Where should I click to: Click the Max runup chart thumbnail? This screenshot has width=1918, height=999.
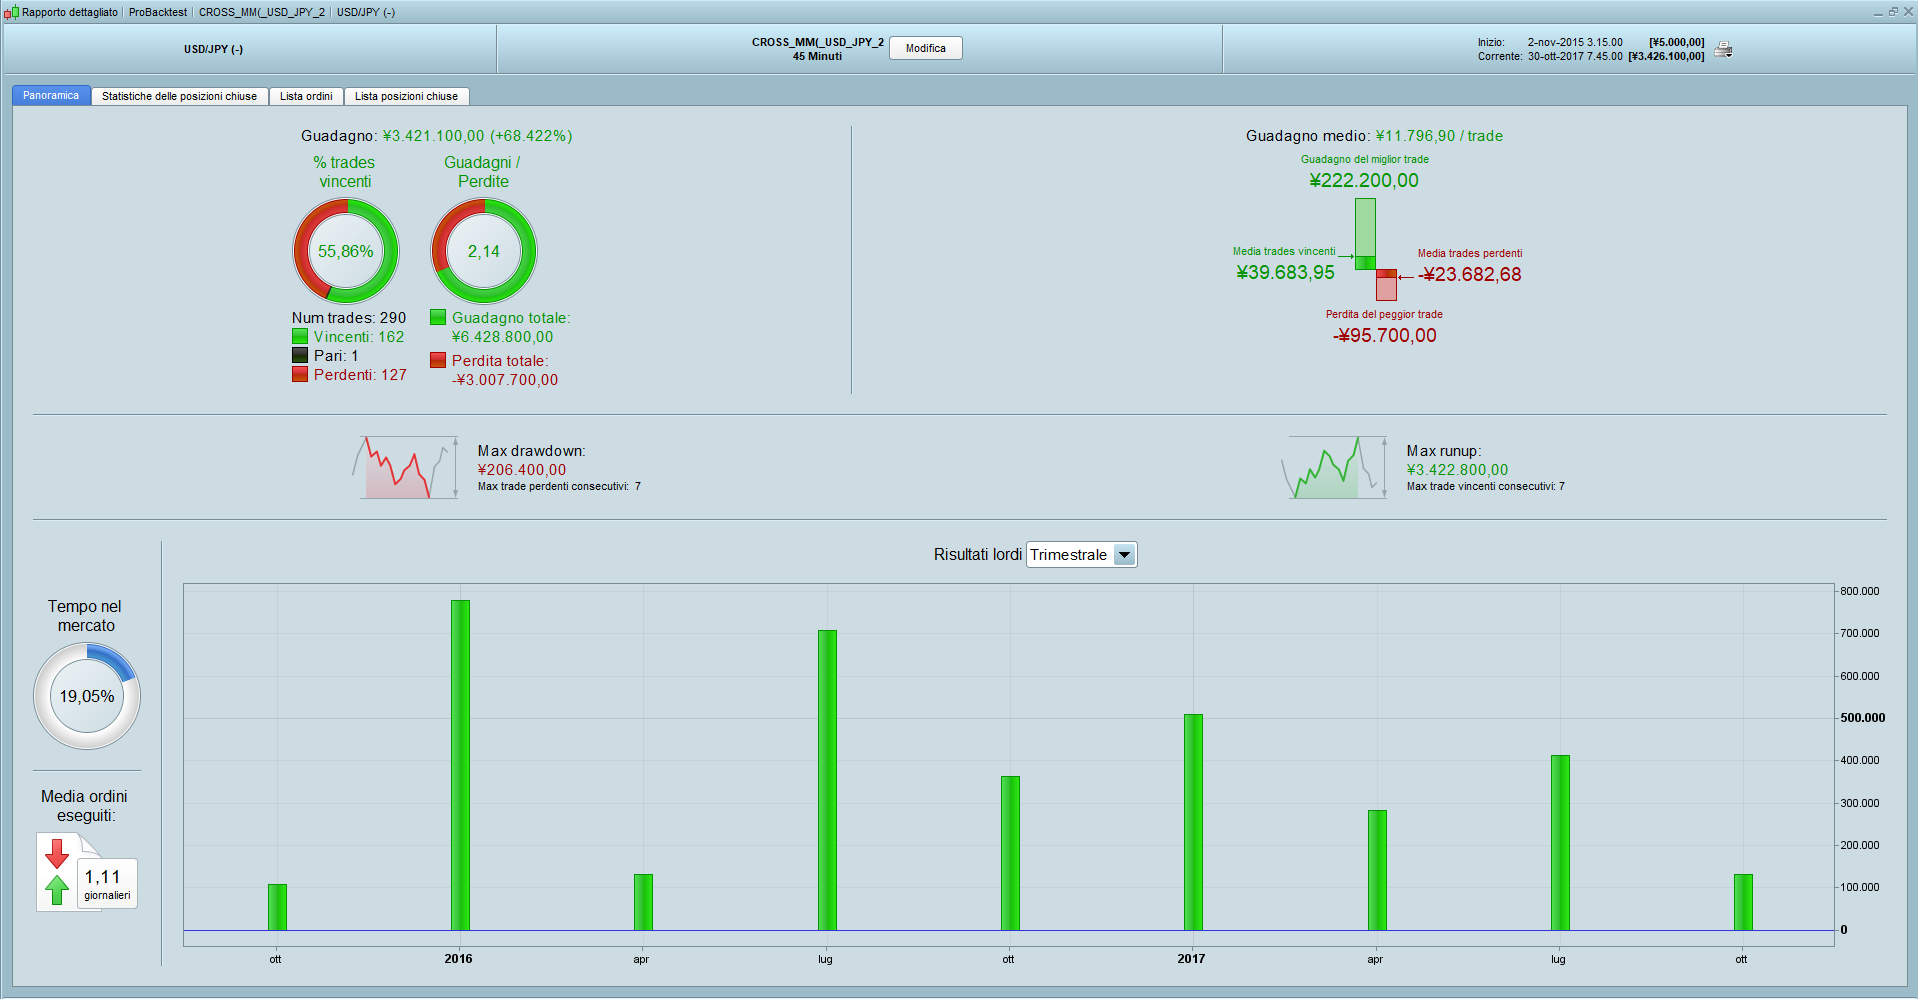tap(1335, 467)
